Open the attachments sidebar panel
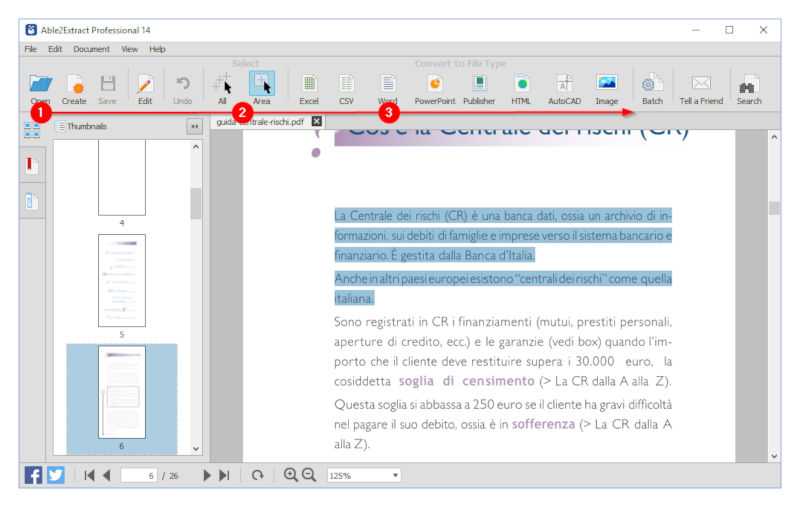The width and height of the screenshot is (800, 507). (31, 201)
